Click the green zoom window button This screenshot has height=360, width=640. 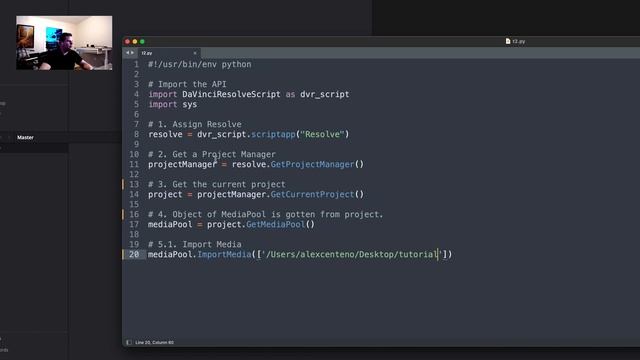point(142,42)
